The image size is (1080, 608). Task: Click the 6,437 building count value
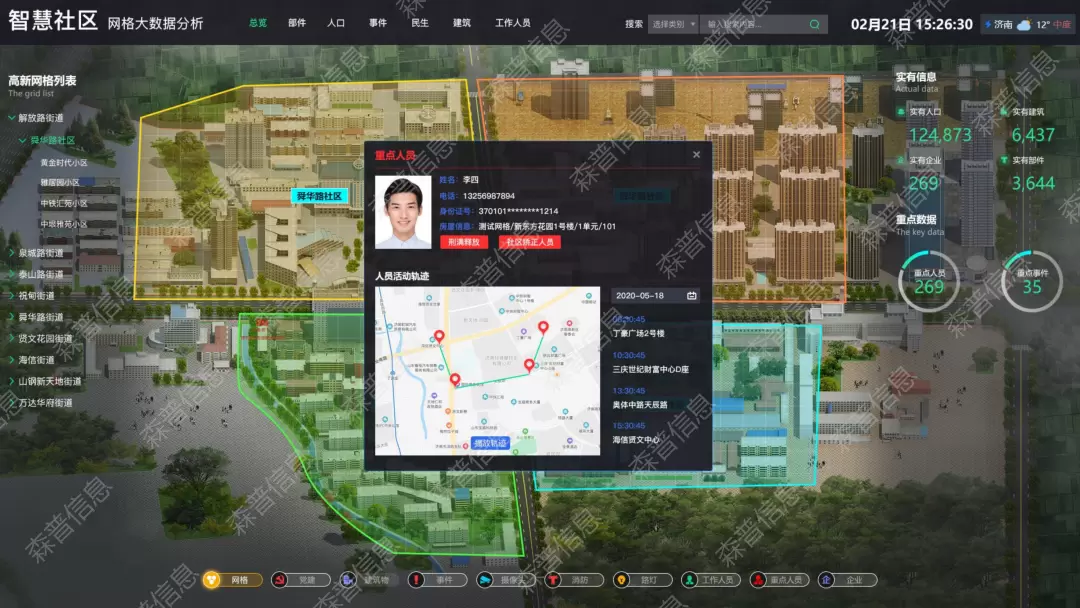[x=1032, y=135]
